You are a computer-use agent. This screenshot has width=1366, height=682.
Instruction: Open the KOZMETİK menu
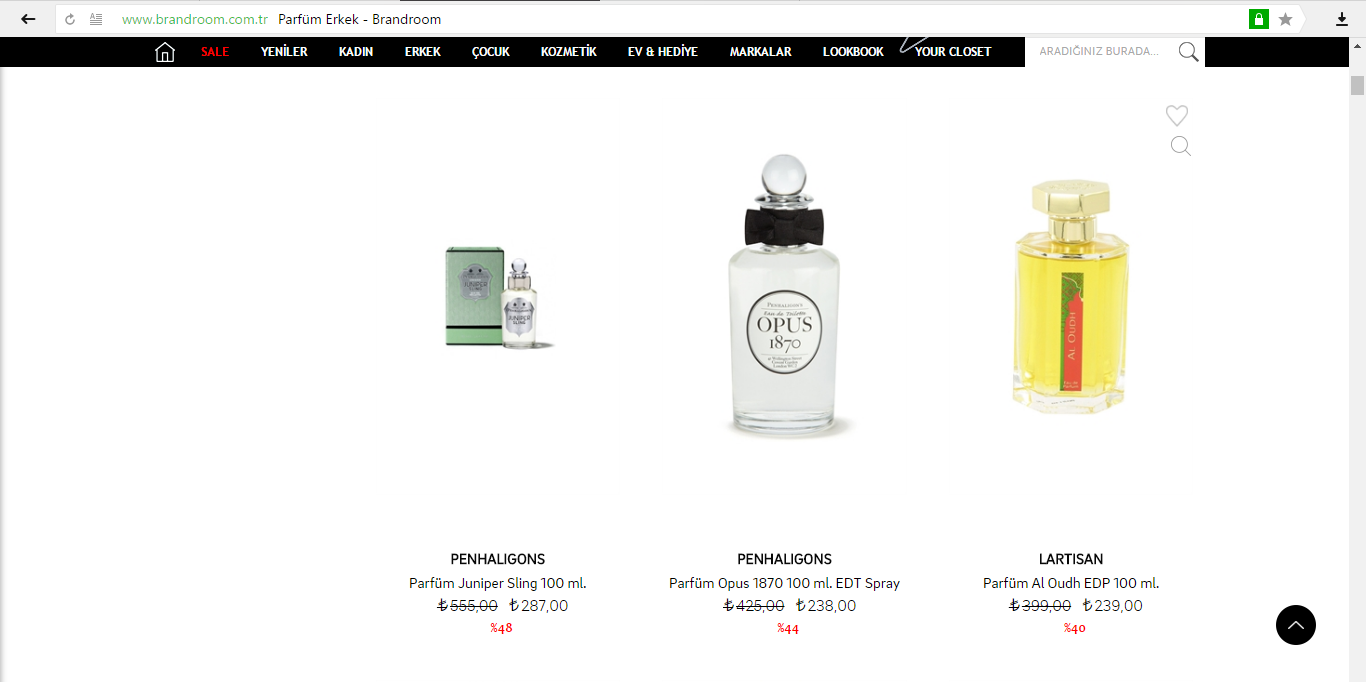(569, 52)
